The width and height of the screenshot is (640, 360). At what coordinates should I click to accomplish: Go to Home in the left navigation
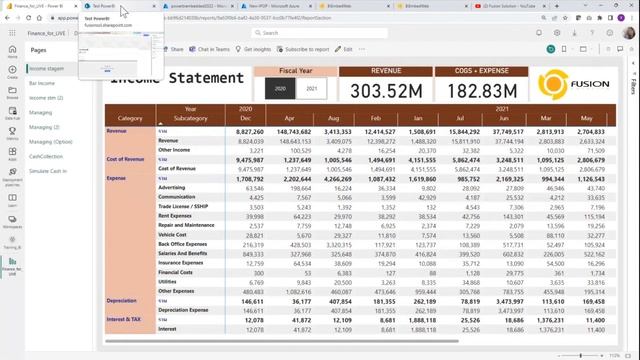click(x=12, y=51)
